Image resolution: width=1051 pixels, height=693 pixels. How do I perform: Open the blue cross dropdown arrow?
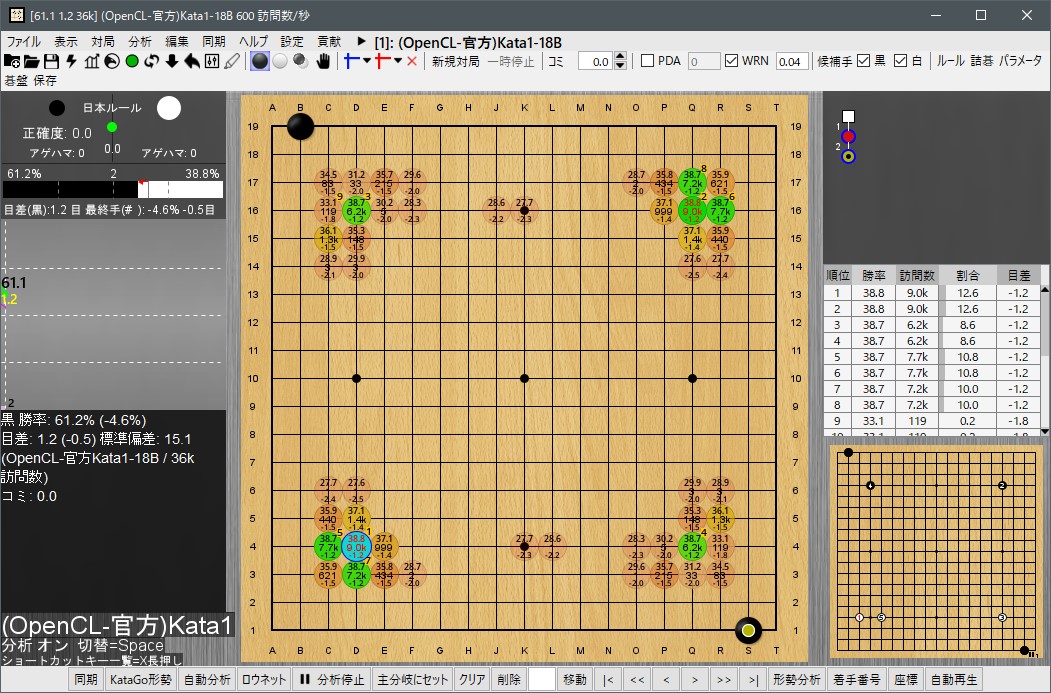coord(367,61)
